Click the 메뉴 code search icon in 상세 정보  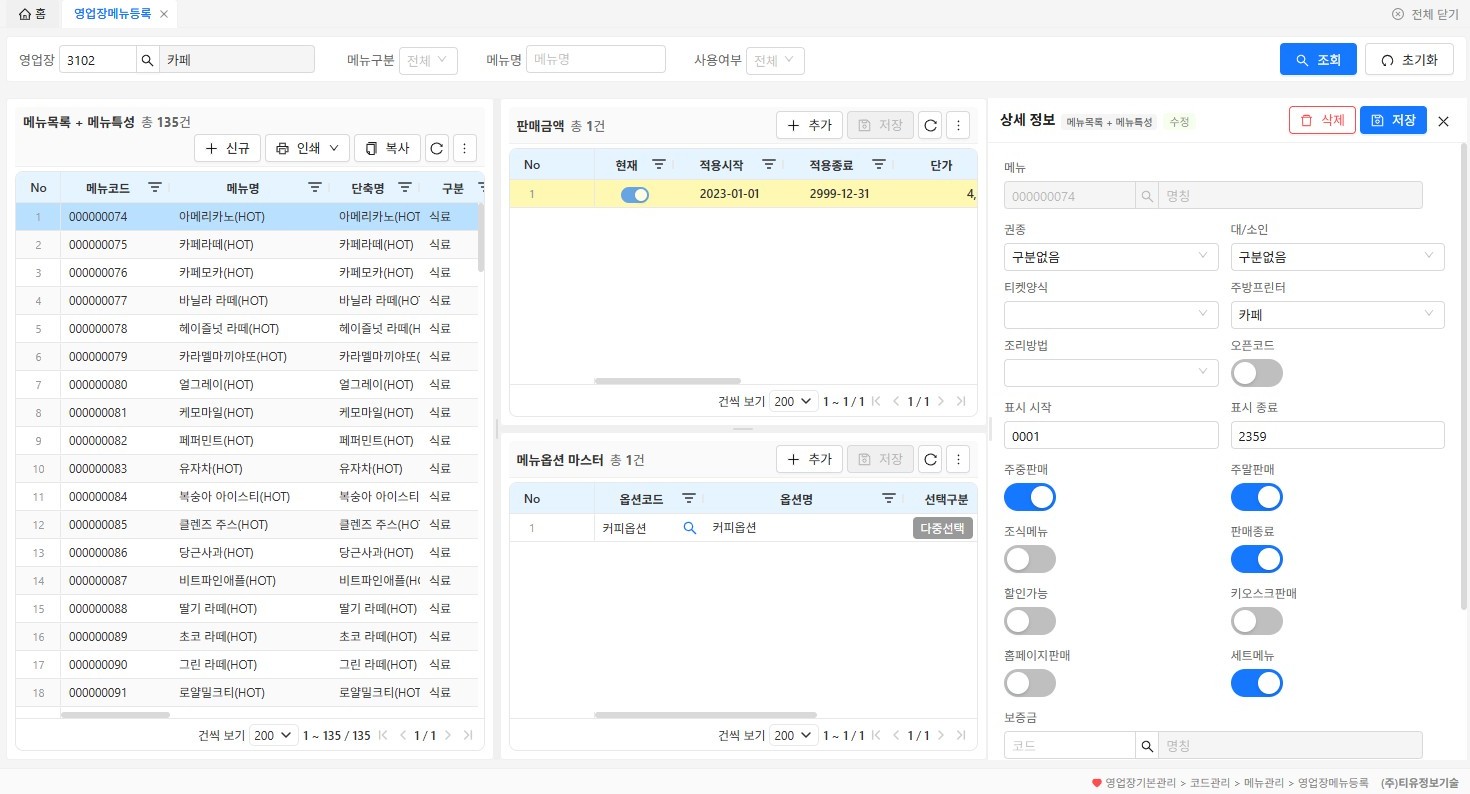1147,196
